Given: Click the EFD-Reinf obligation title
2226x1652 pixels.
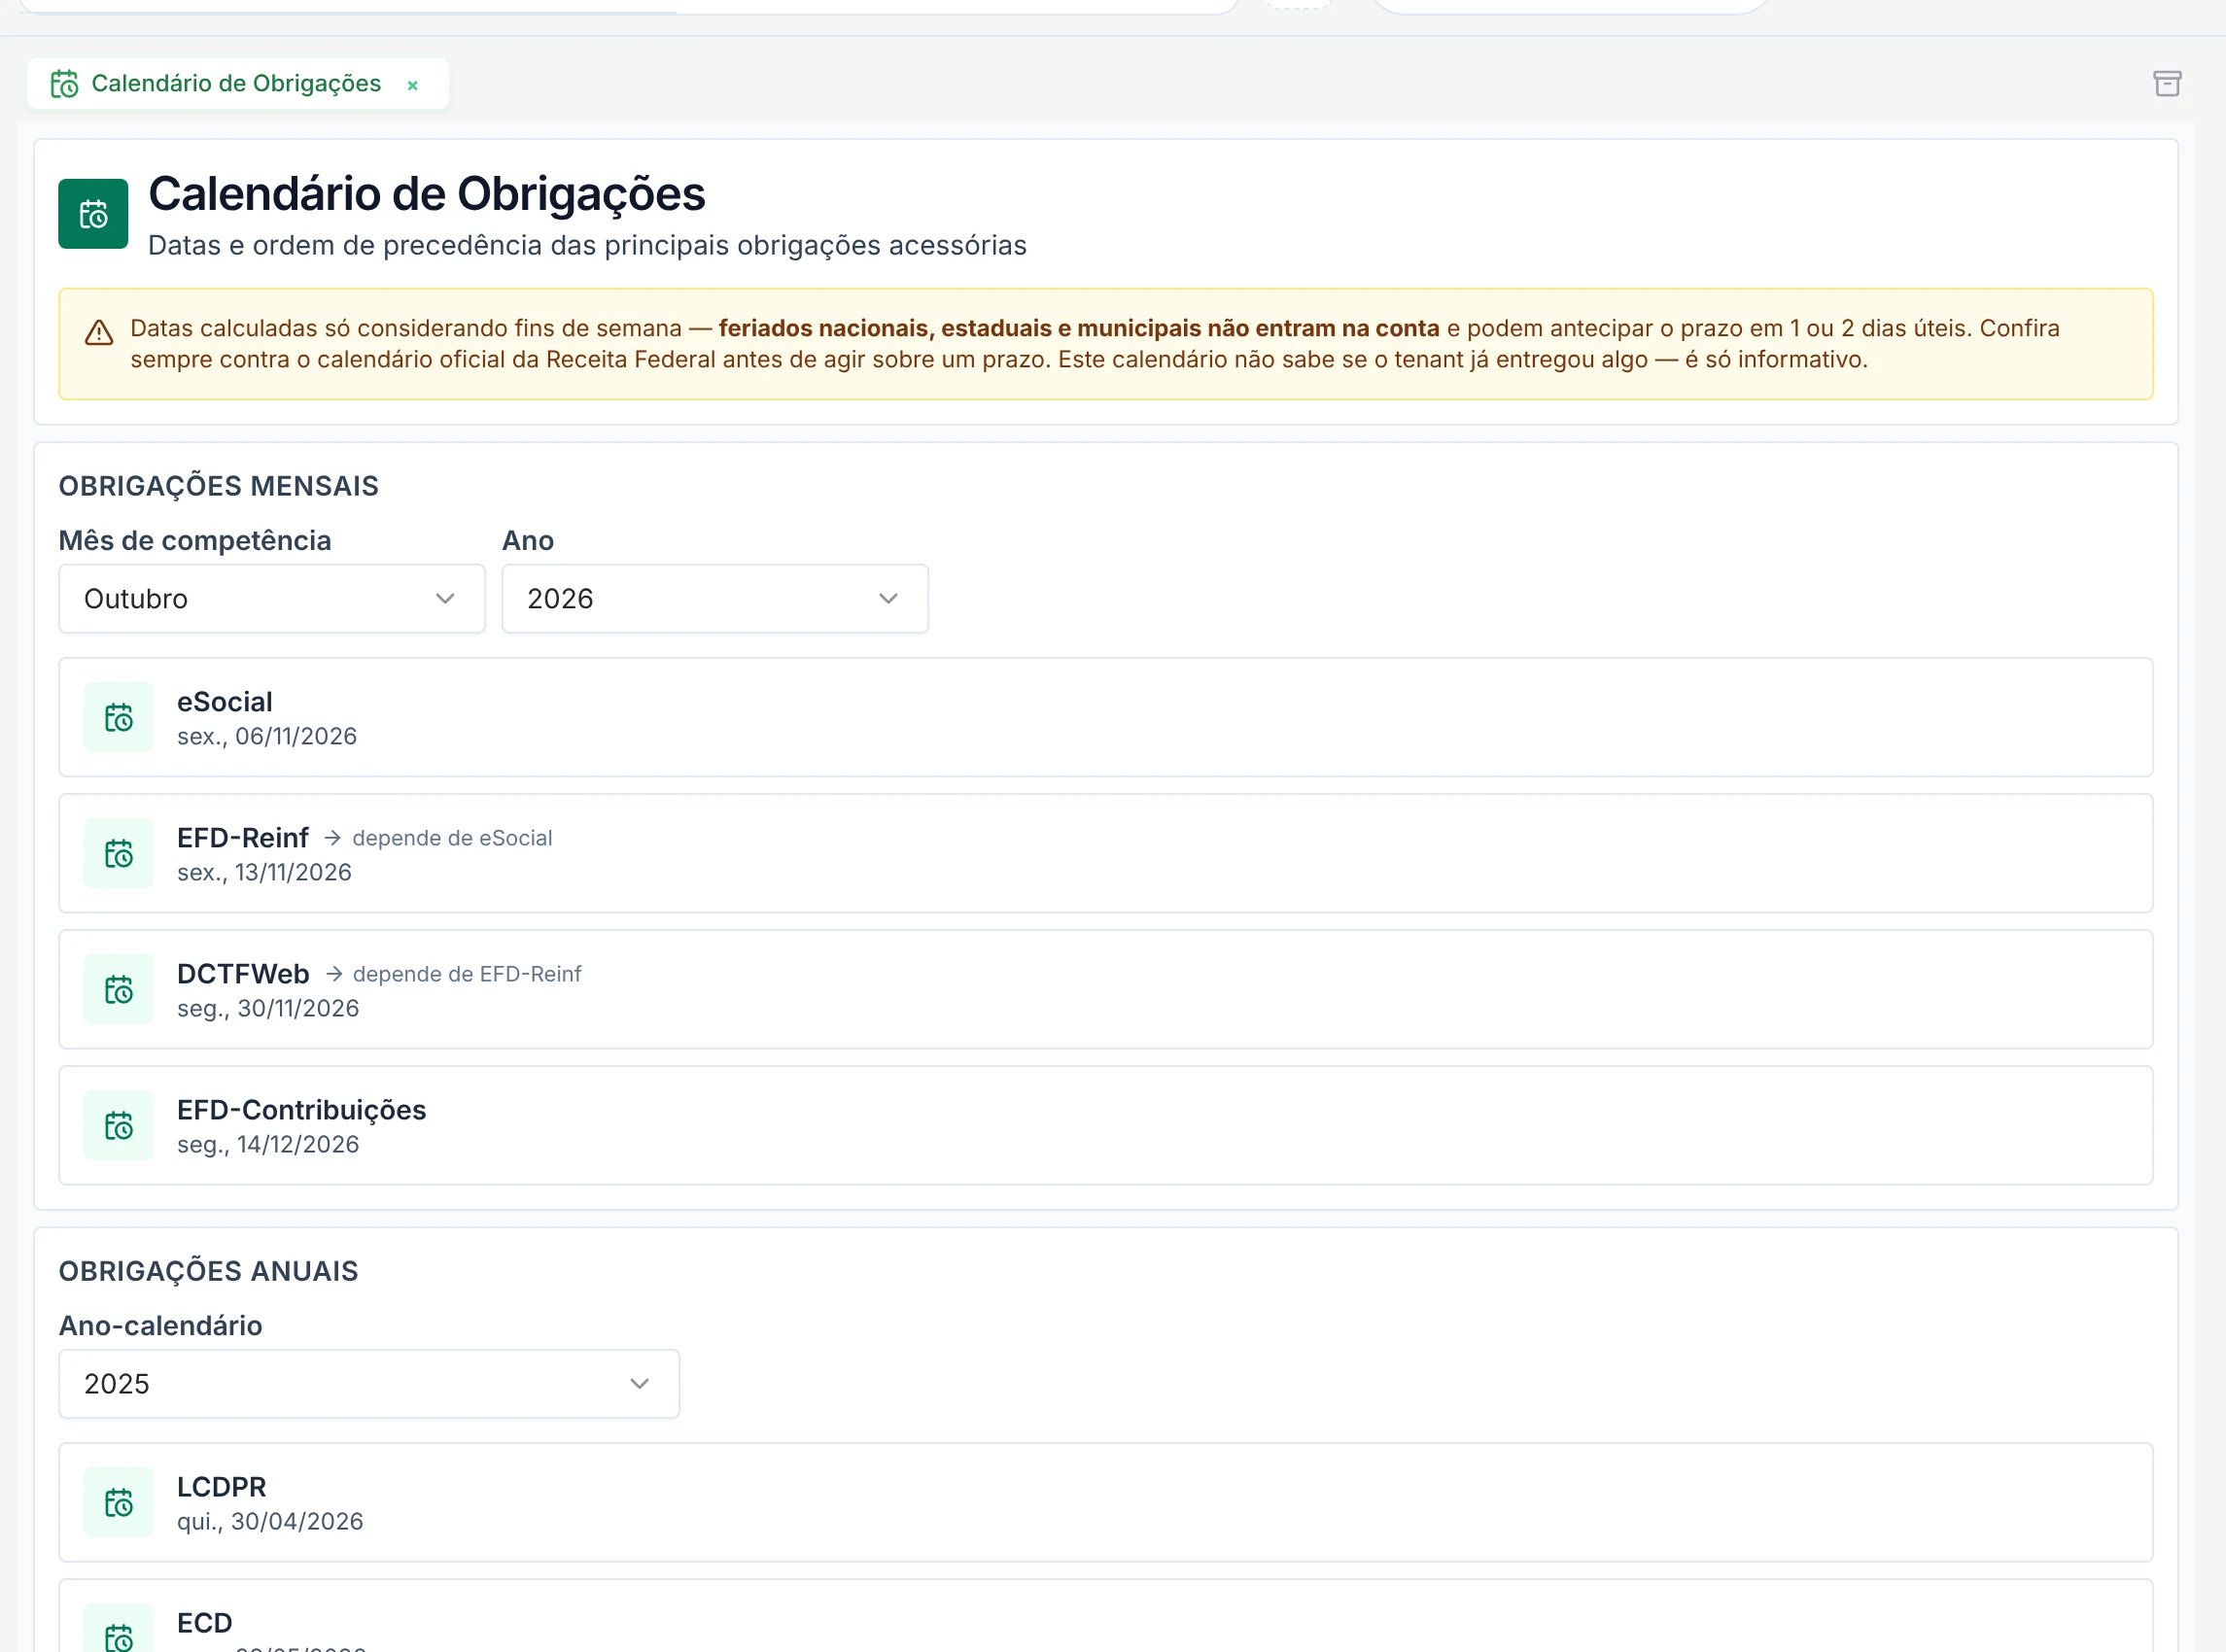Looking at the screenshot, I should point(243,838).
